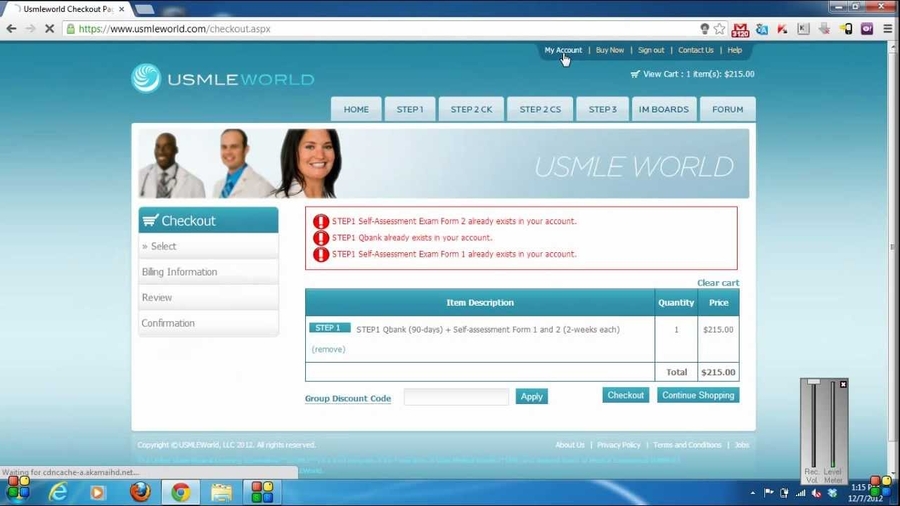
Task: Open the Windows Start button
Action: pos(18,490)
